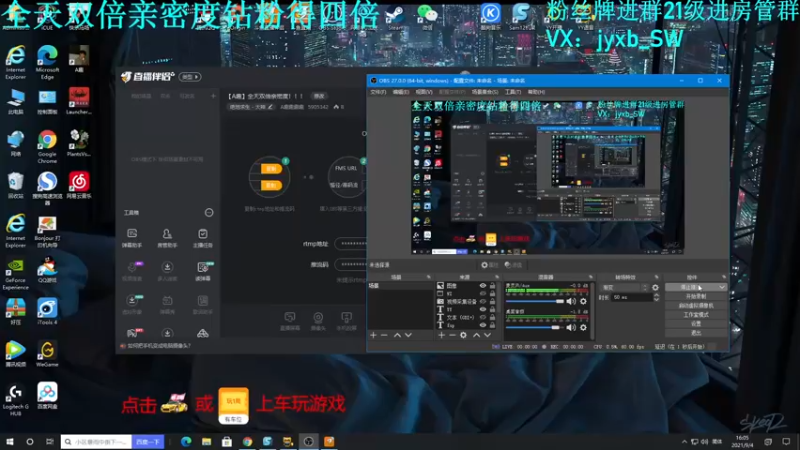Open OBS 视图(V) menu
800x450 pixels.
click(424, 92)
